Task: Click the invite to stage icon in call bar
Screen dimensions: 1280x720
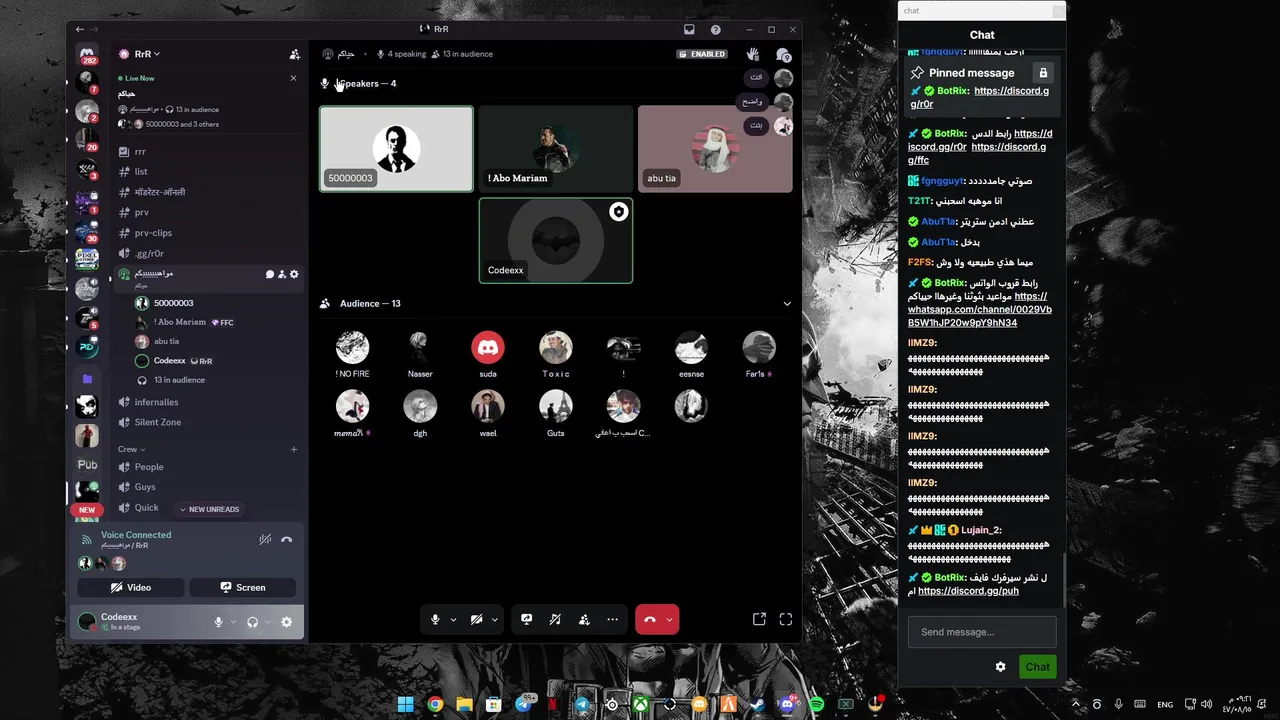Action: (x=584, y=619)
